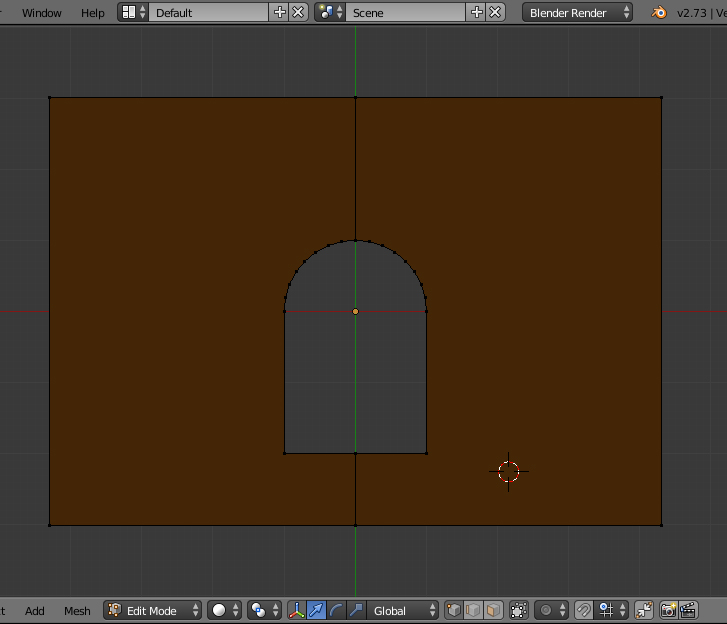The width and height of the screenshot is (727, 624).
Task: Toggle limit selection to visible
Action: coord(519,610)
